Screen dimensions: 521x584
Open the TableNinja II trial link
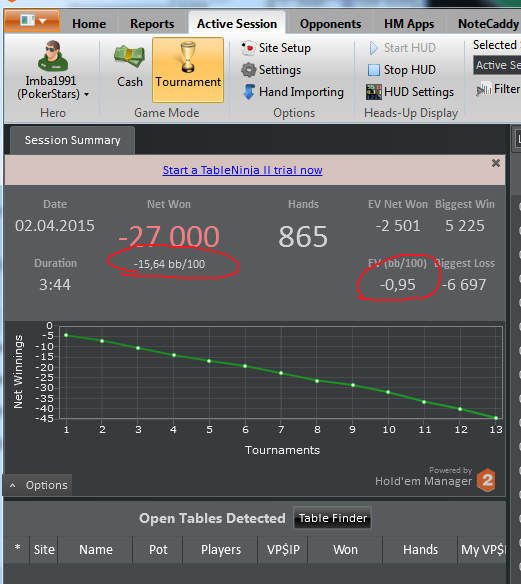click(242, 170)
